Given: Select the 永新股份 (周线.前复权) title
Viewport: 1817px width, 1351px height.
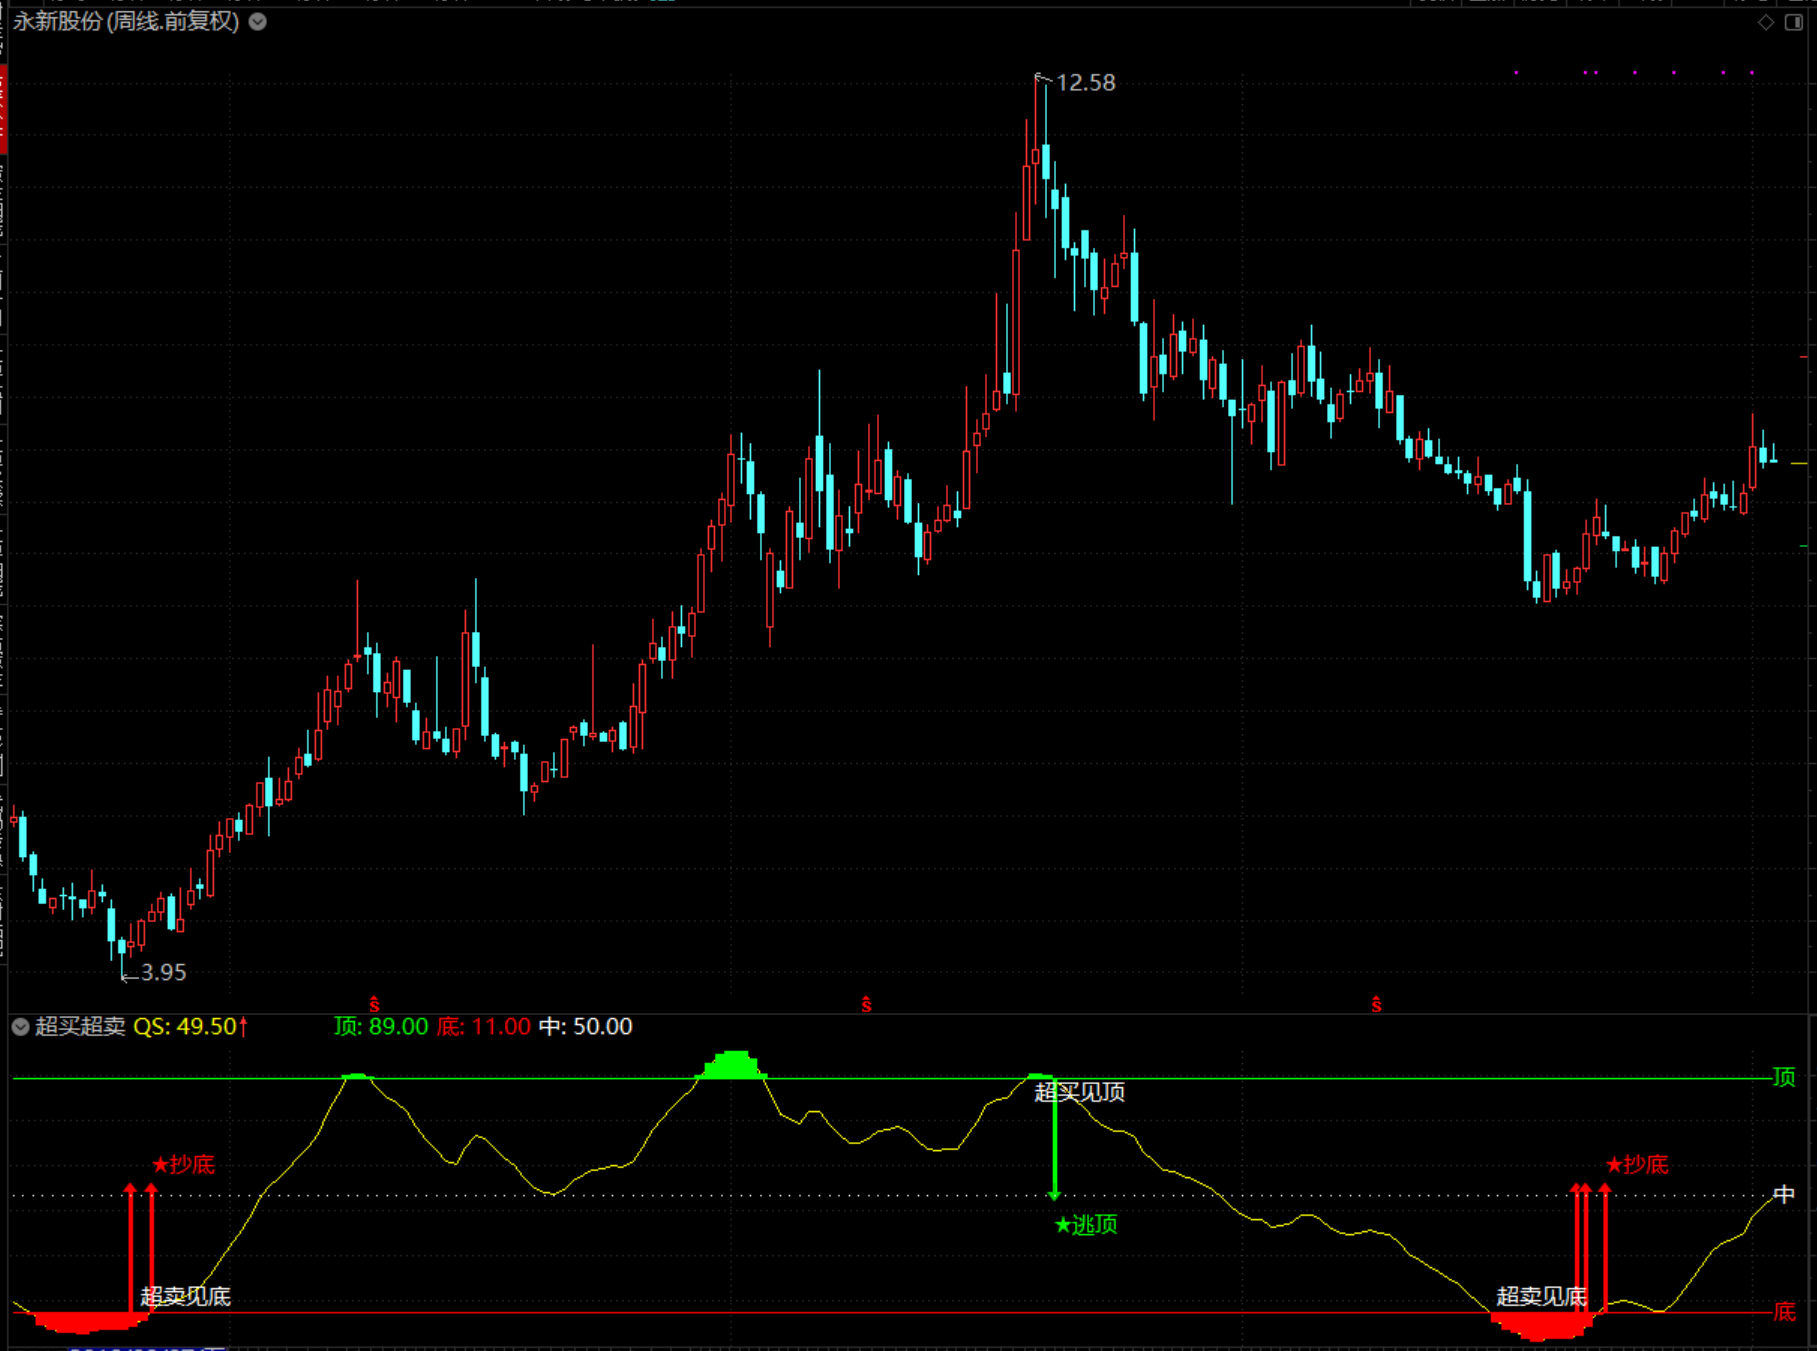Looking at the screenshot, I should 126,22.
